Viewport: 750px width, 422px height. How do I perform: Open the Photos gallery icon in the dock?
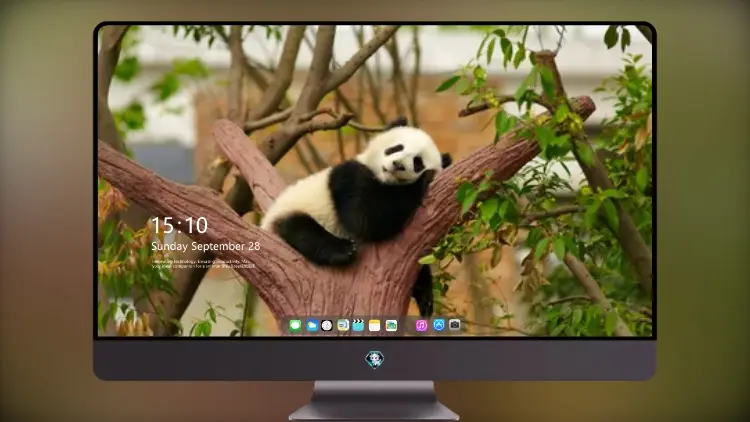(391, 325)
